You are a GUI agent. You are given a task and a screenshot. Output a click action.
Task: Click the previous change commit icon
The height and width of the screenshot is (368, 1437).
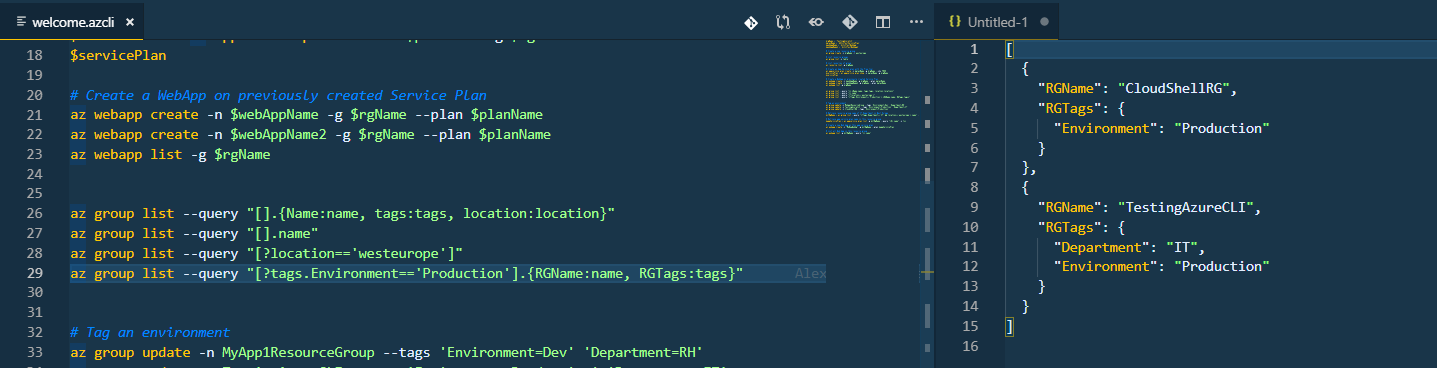pyautogui.click(x=816, y=21)
